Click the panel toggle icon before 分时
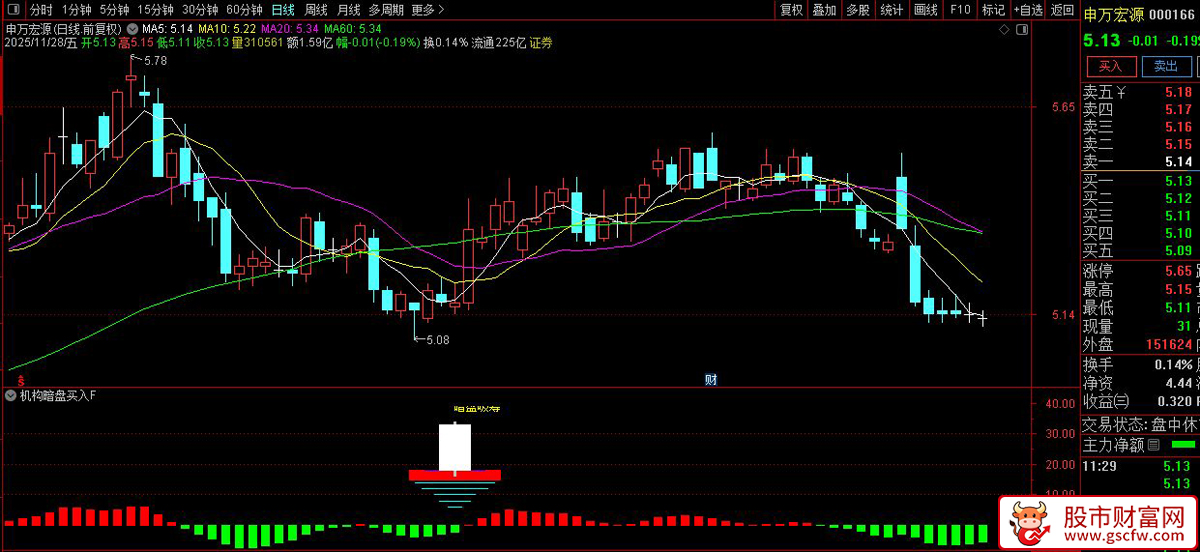1200x552 pixels. tap(14, 10)
